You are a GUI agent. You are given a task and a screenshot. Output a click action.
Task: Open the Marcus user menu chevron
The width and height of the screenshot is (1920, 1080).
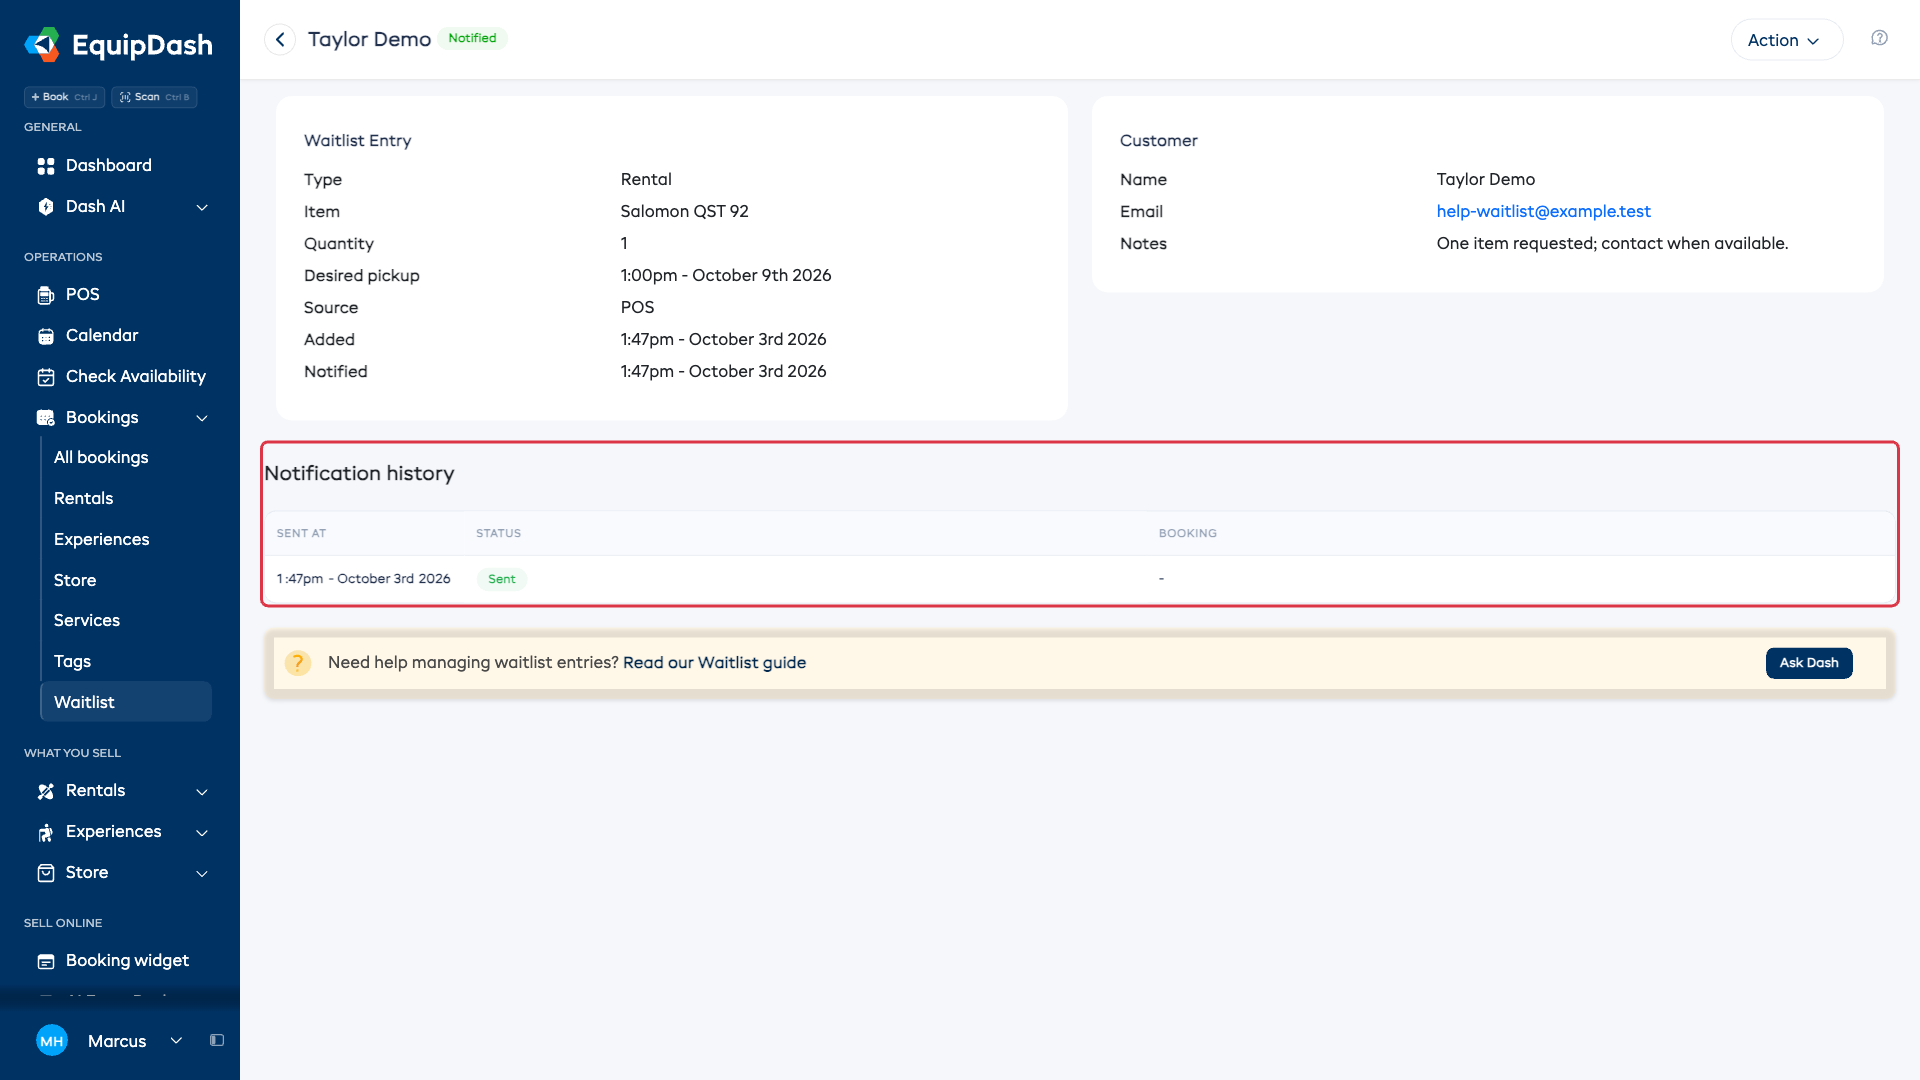click(176, 1041)
